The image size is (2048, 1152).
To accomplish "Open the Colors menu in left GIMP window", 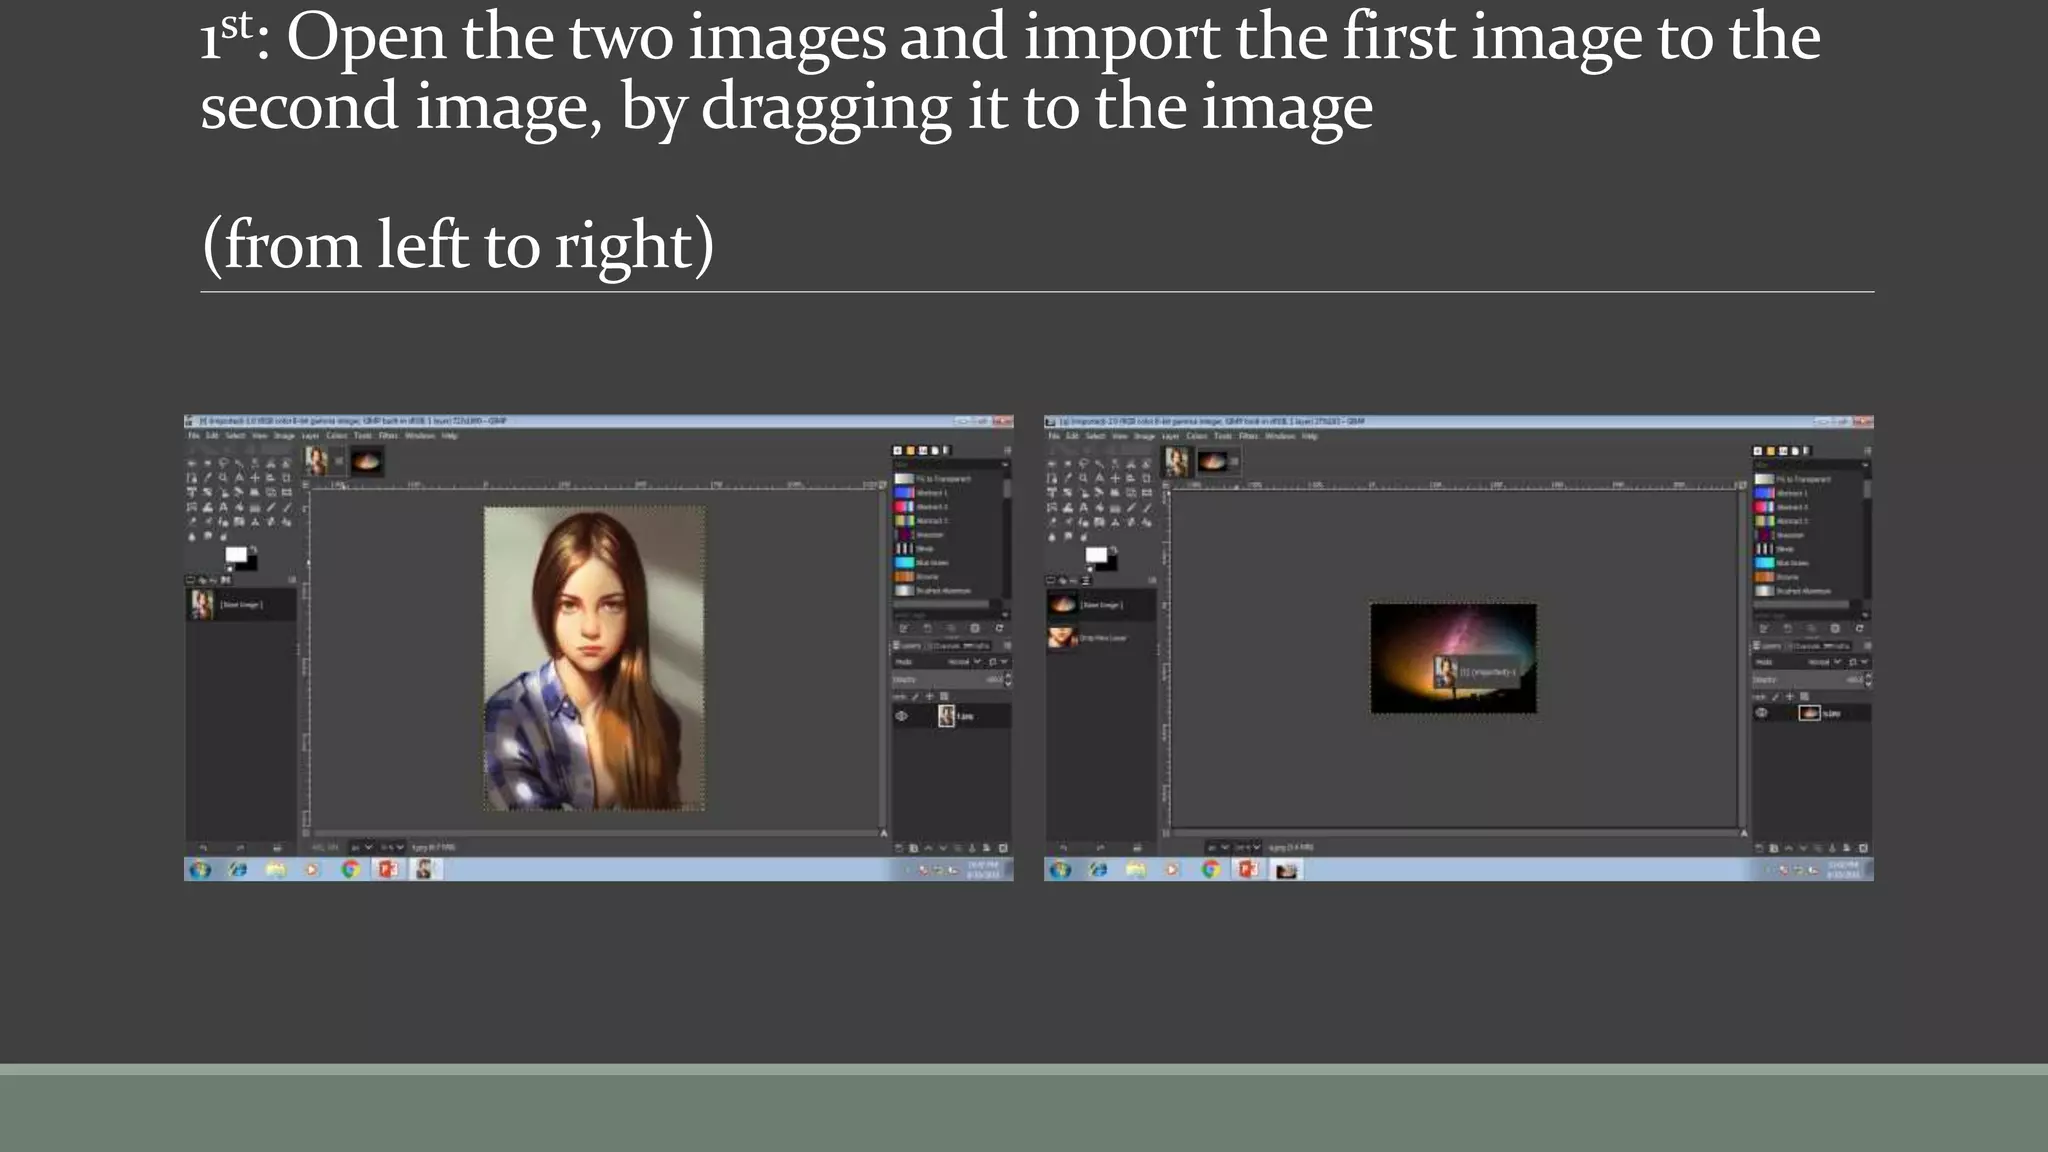I will tap(336, 436).
